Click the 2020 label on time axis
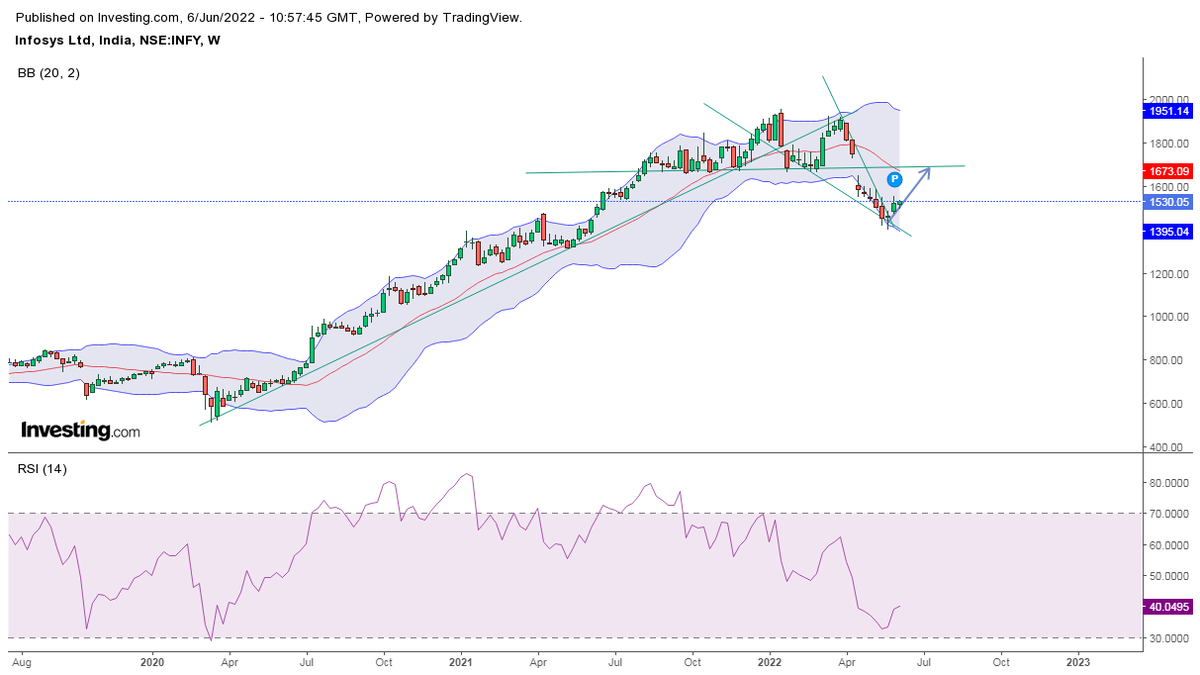 [152, 662]
